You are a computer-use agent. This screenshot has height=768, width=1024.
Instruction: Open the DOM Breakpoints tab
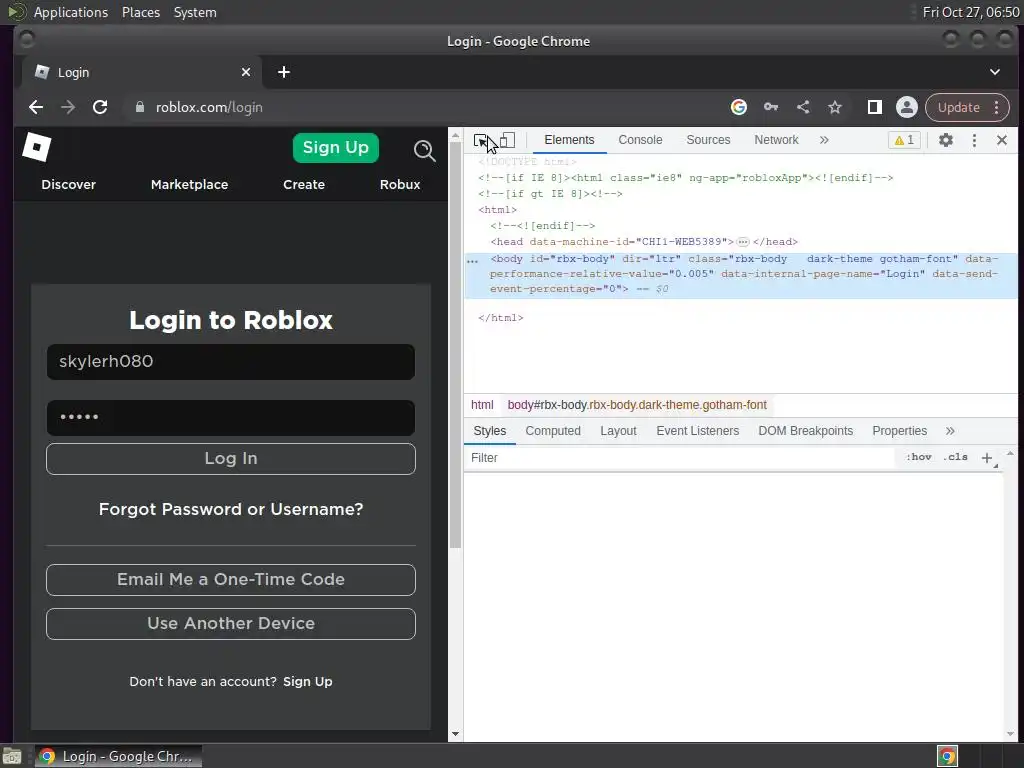(805, 431)
